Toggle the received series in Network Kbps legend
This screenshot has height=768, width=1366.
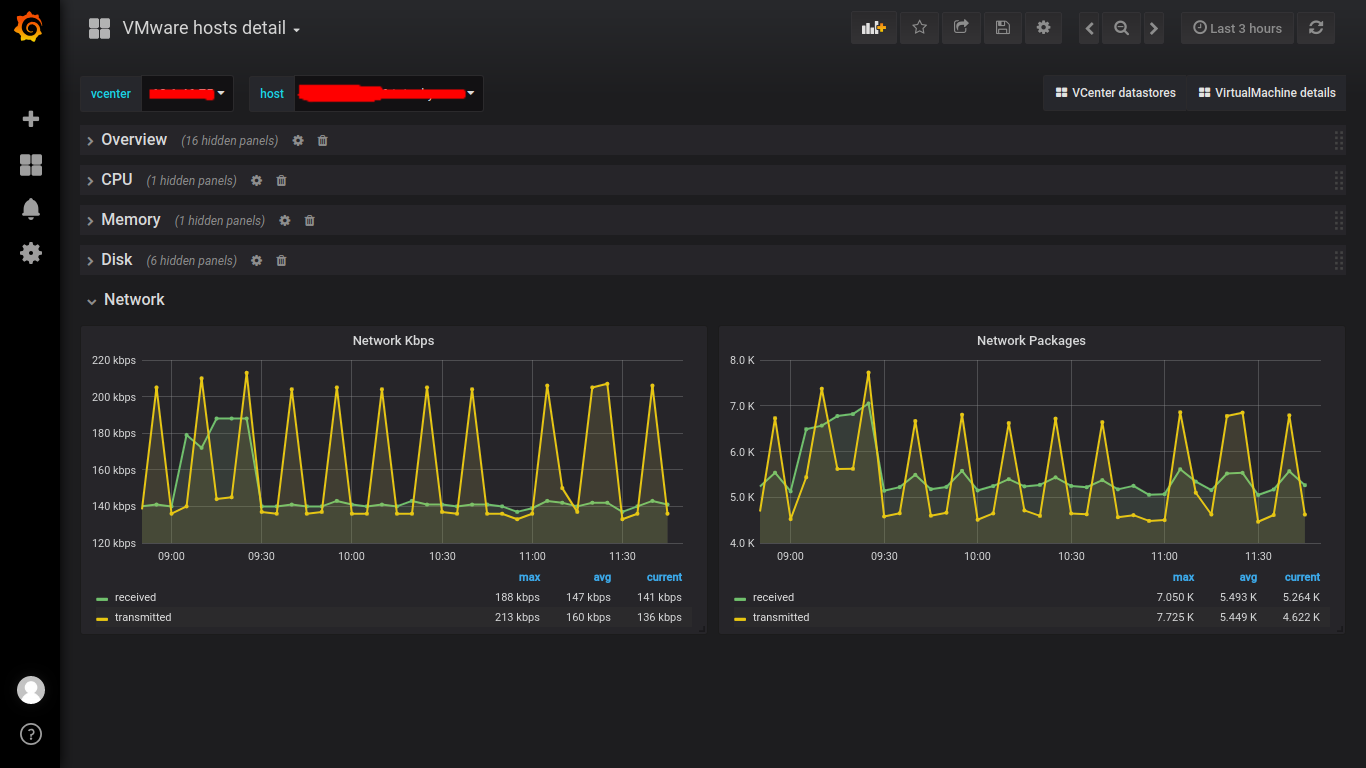pyautogui.click(x=135, y=597)
